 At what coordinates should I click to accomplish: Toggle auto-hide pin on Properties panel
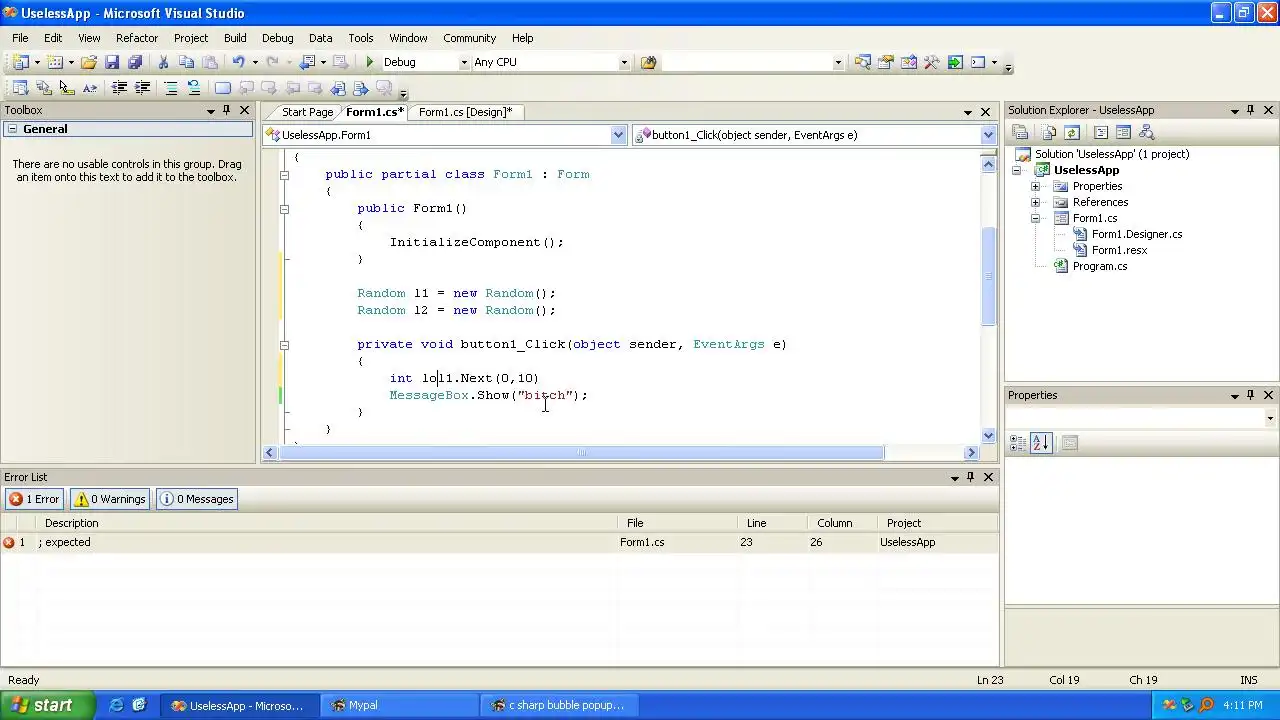pyautogui.click(x=1250, y=395)
